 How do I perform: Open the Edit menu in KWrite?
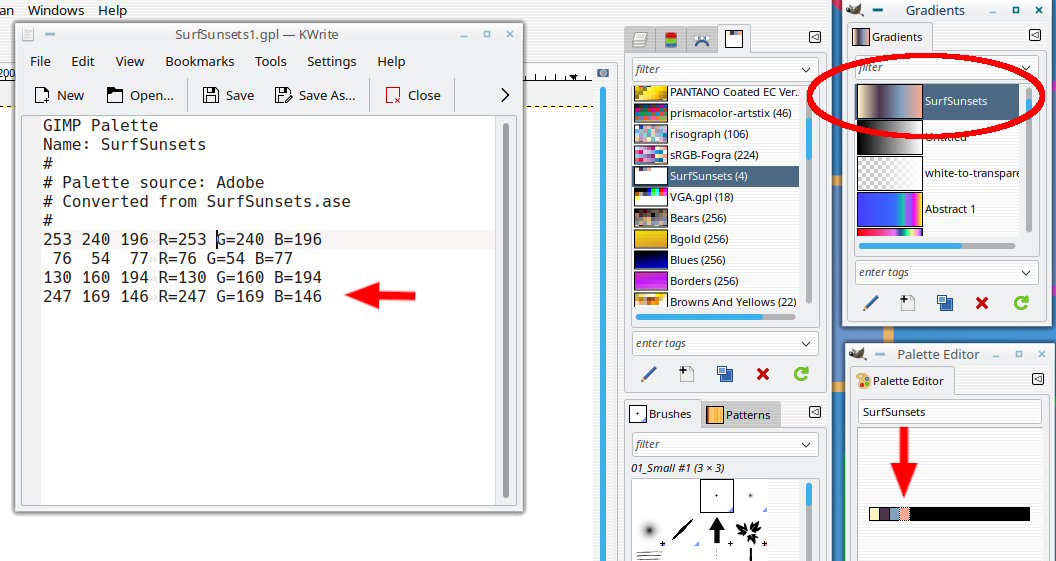coord(83,61)
